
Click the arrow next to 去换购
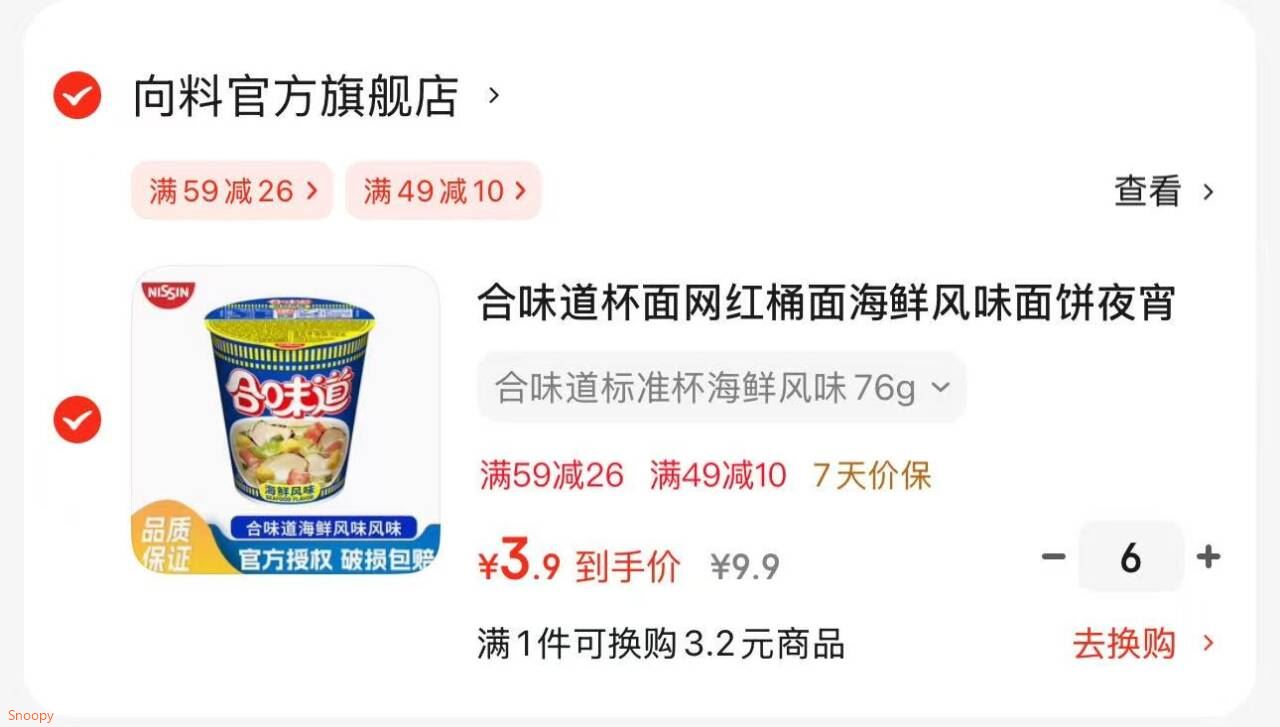tap(1208, 643)
